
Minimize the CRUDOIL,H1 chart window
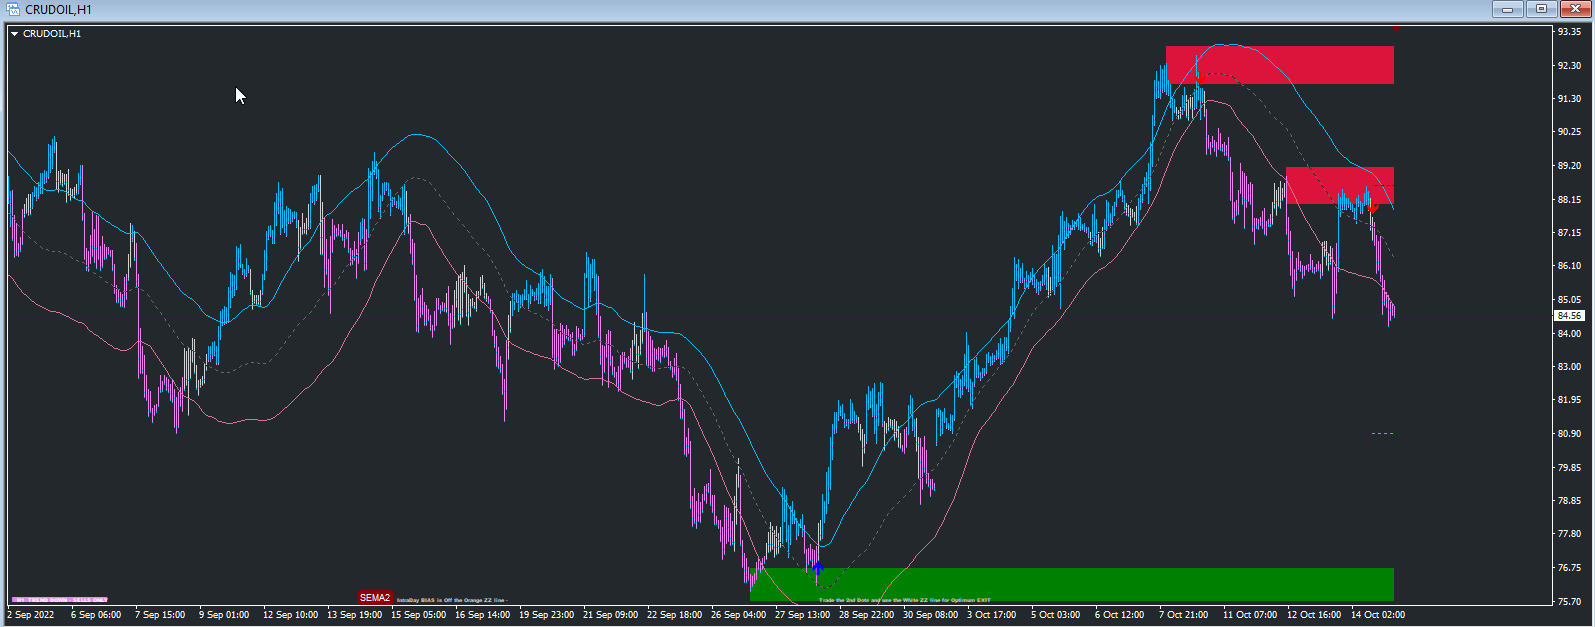click(x=1507, y=9)
